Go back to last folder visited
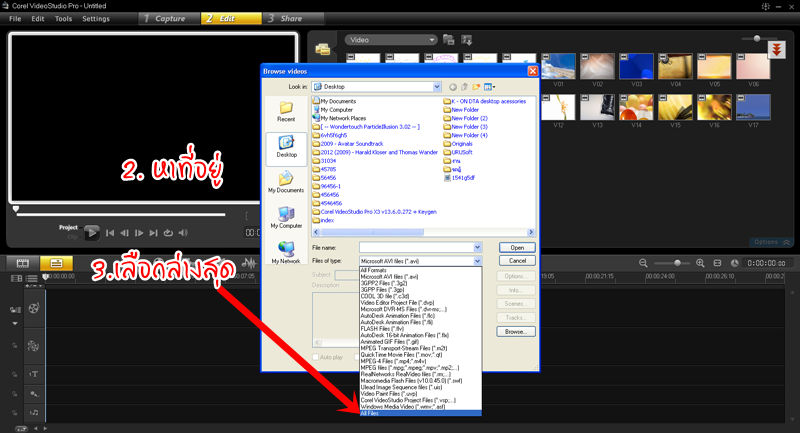Screen dimensions: 800x433 453,87
